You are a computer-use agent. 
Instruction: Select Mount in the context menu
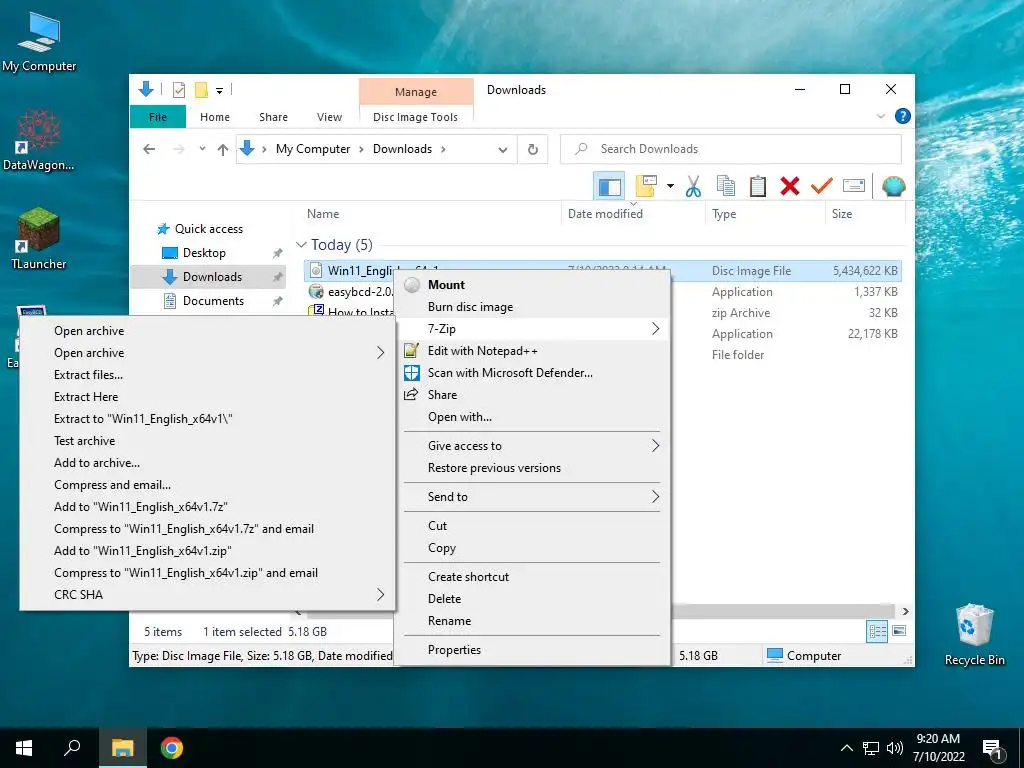[x=532, y=285]
